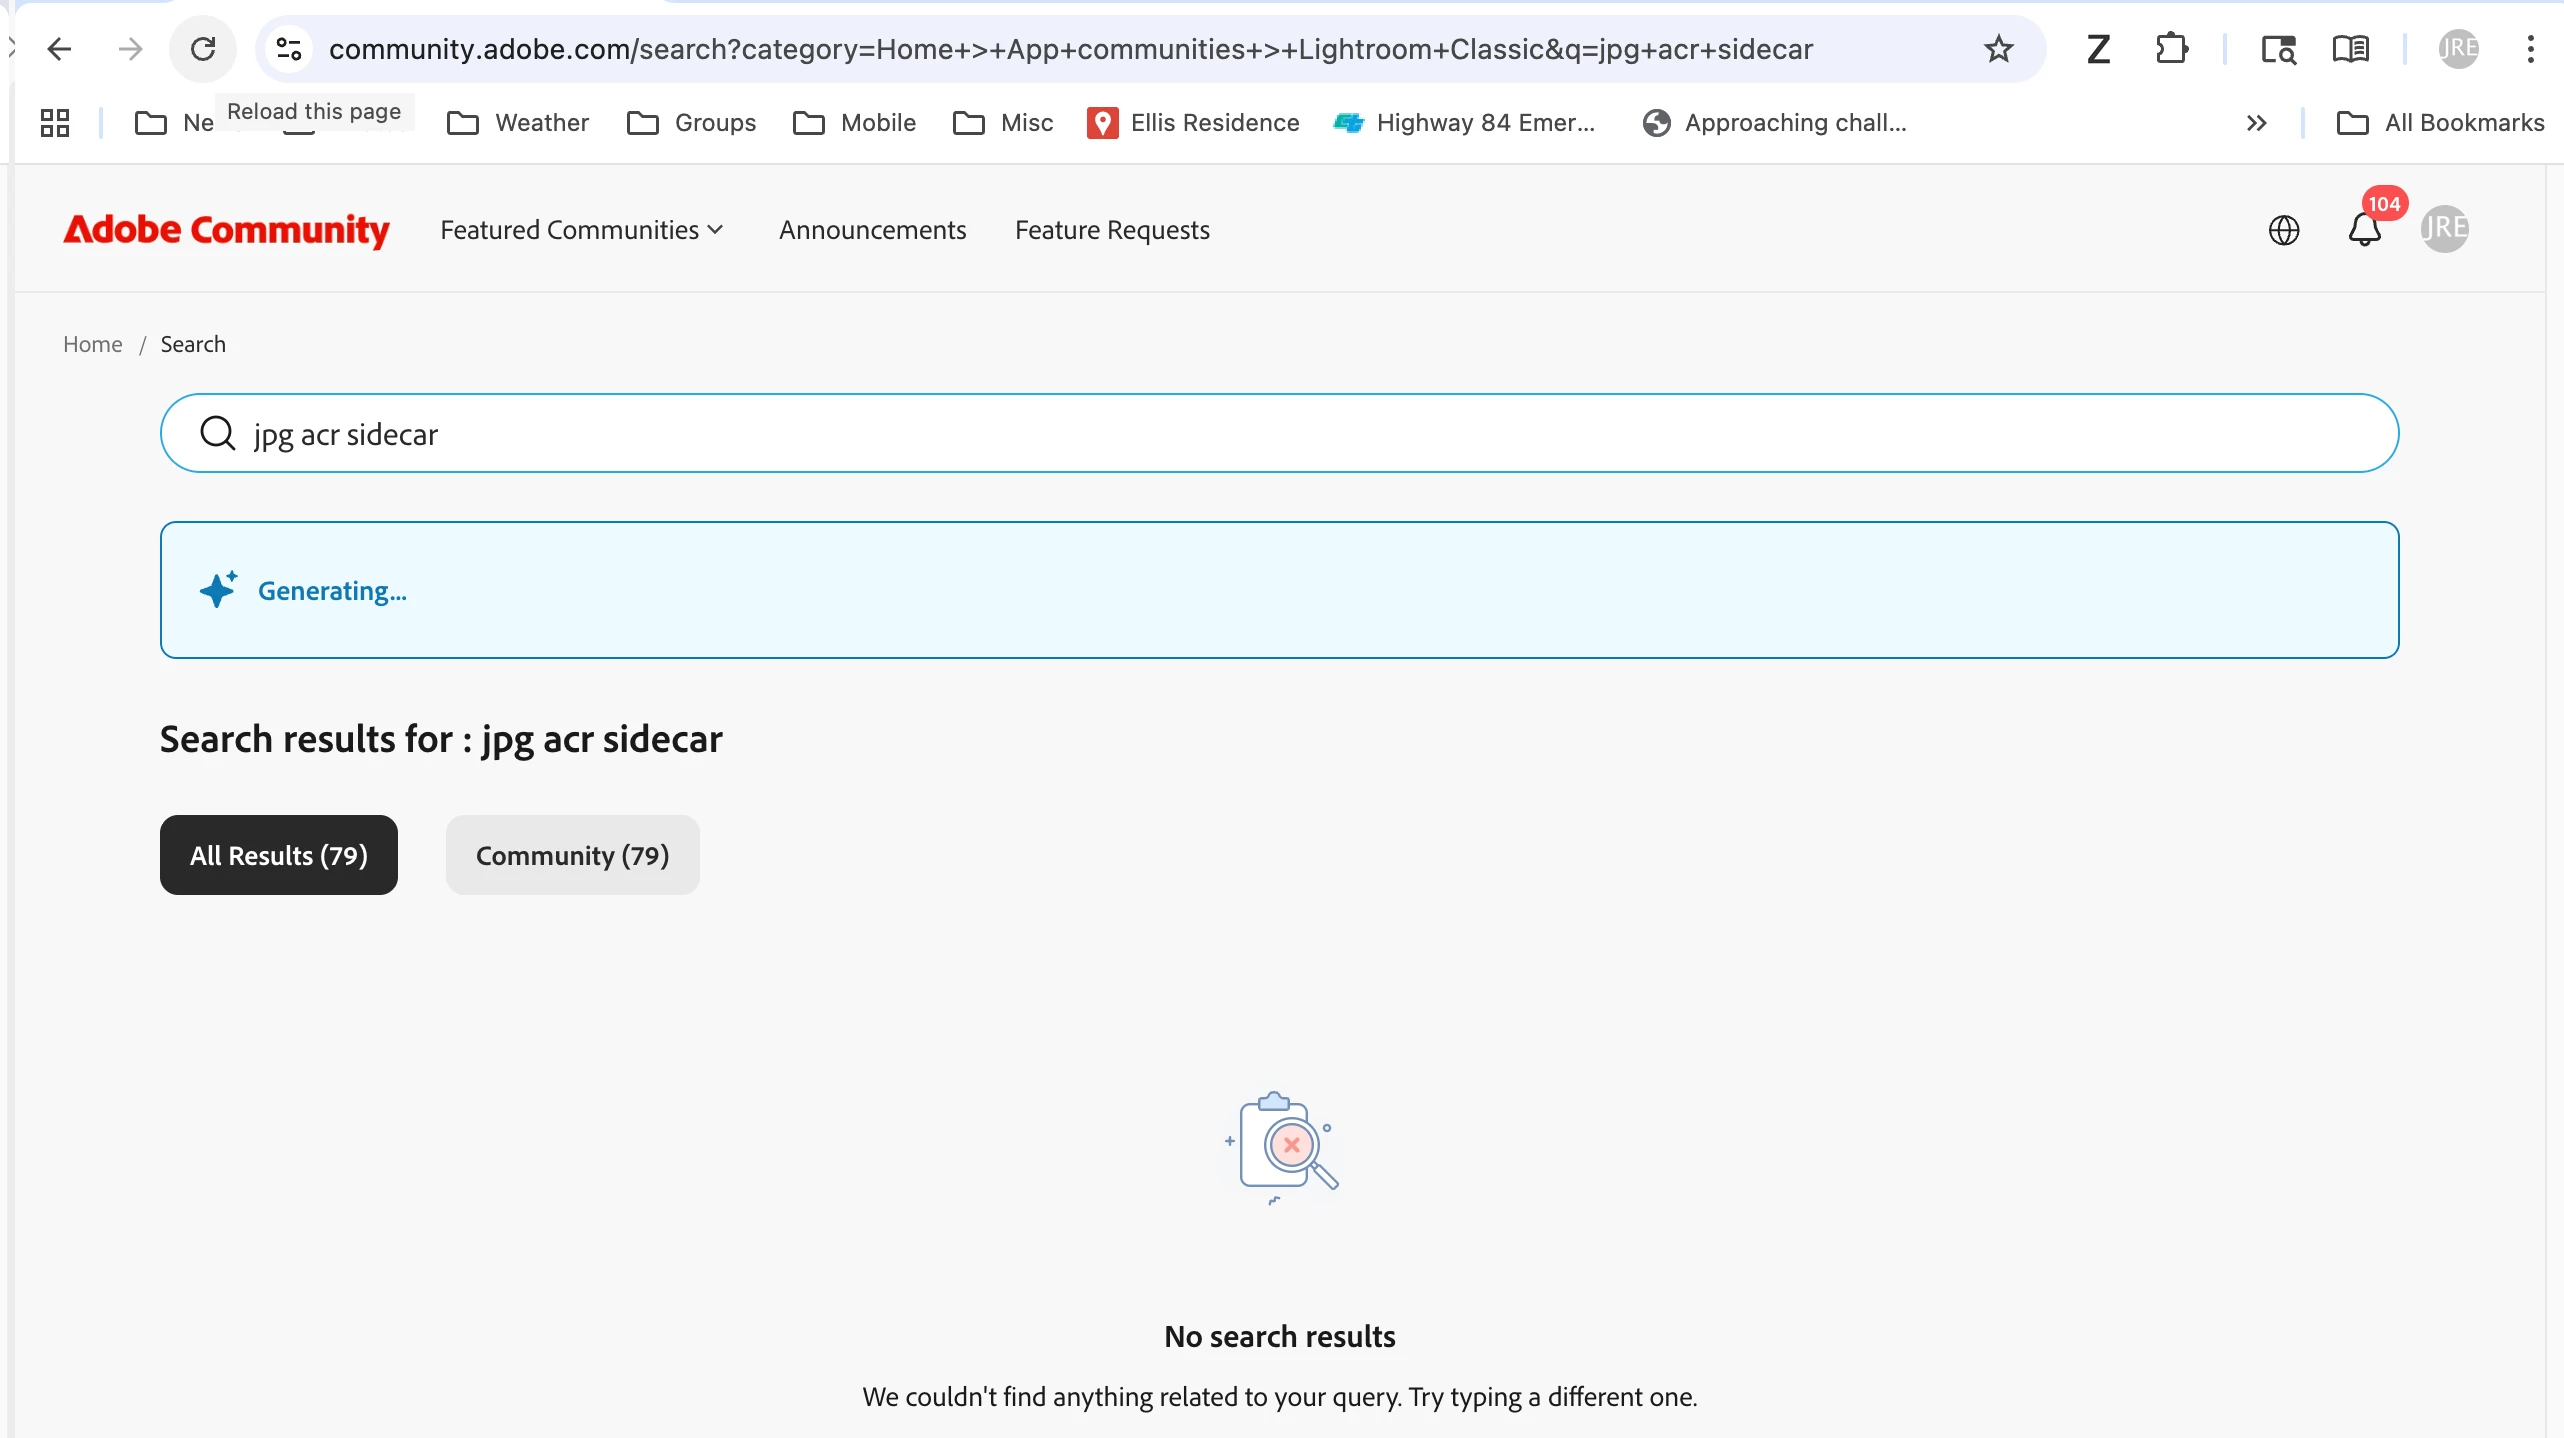2564x1438 pixels.
Task: Click the Z extension icon in toolbar
Action: (x=2098, y=48)
